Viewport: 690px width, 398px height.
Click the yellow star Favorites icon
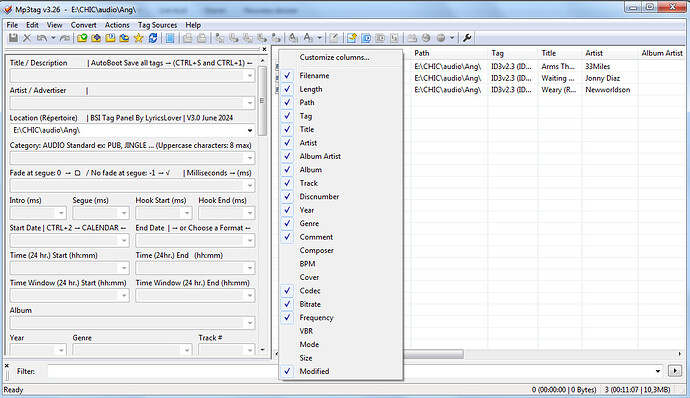[x=139, y=38]
